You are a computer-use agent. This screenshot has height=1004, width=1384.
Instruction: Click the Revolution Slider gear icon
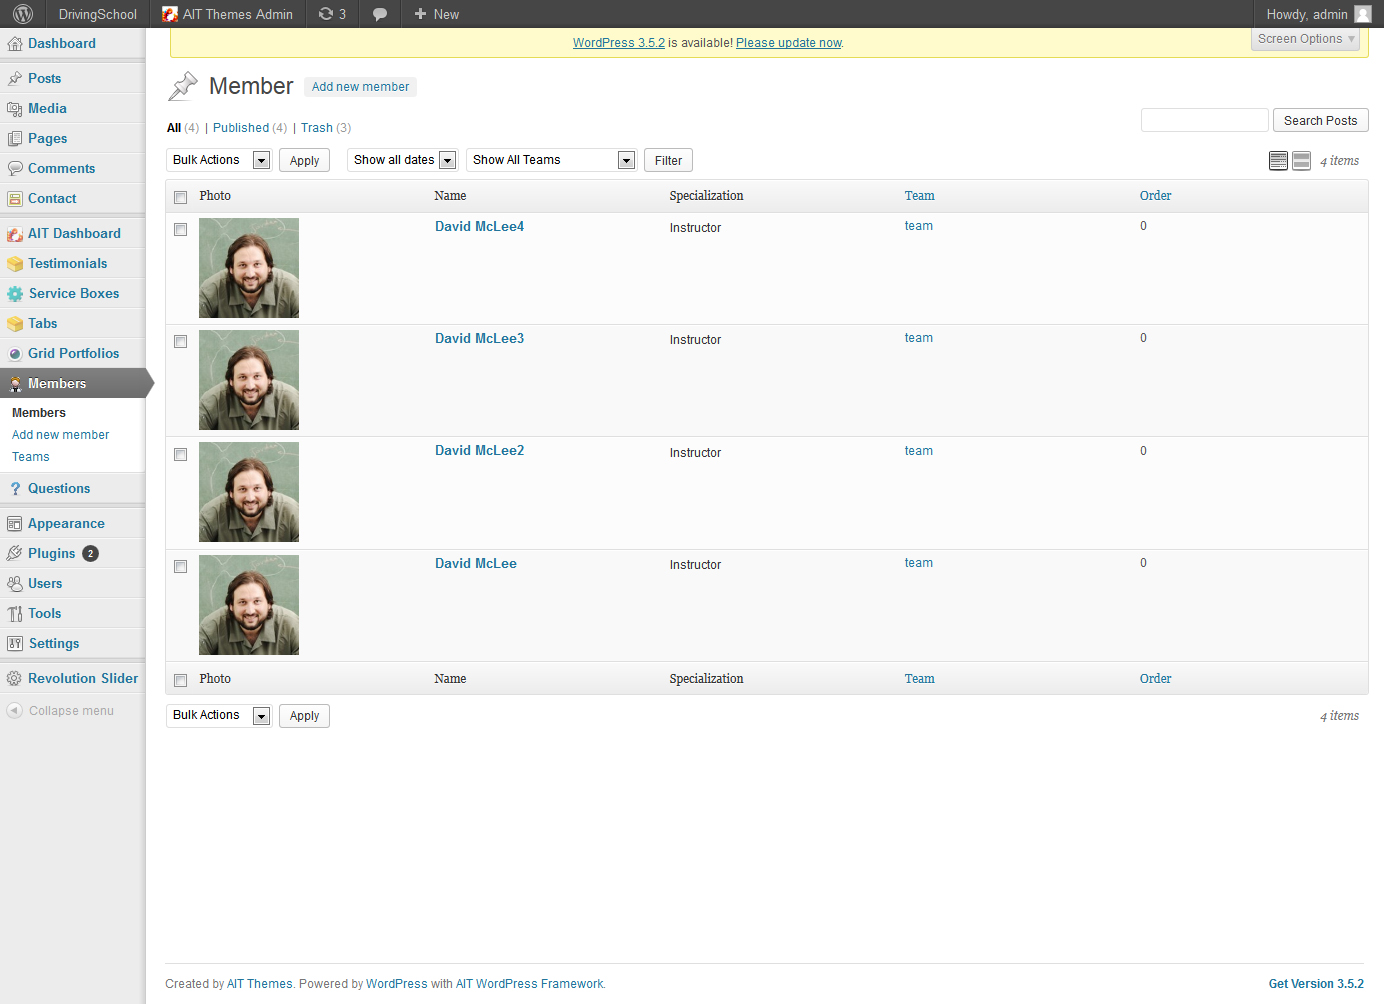14,678
